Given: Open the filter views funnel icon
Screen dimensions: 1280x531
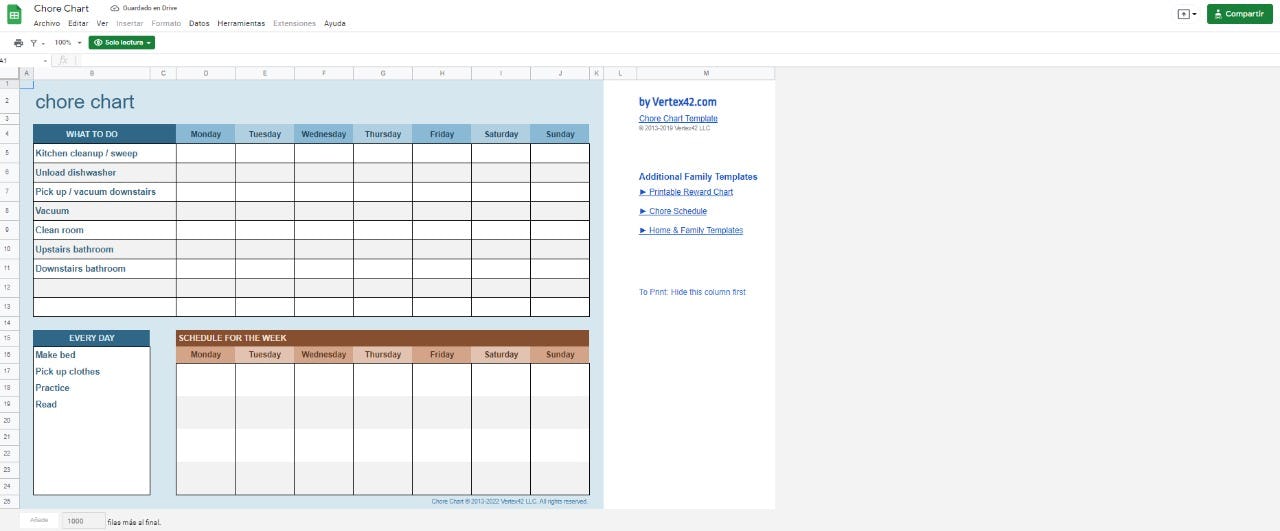Looking at the screenshot, I should pyautogui.click(x=33, y=43).
